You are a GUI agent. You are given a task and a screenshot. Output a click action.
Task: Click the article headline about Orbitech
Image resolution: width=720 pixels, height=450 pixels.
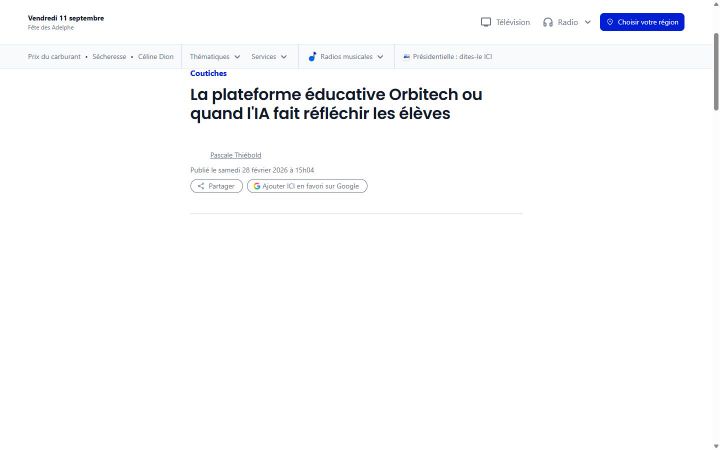[x=336, y=104]
